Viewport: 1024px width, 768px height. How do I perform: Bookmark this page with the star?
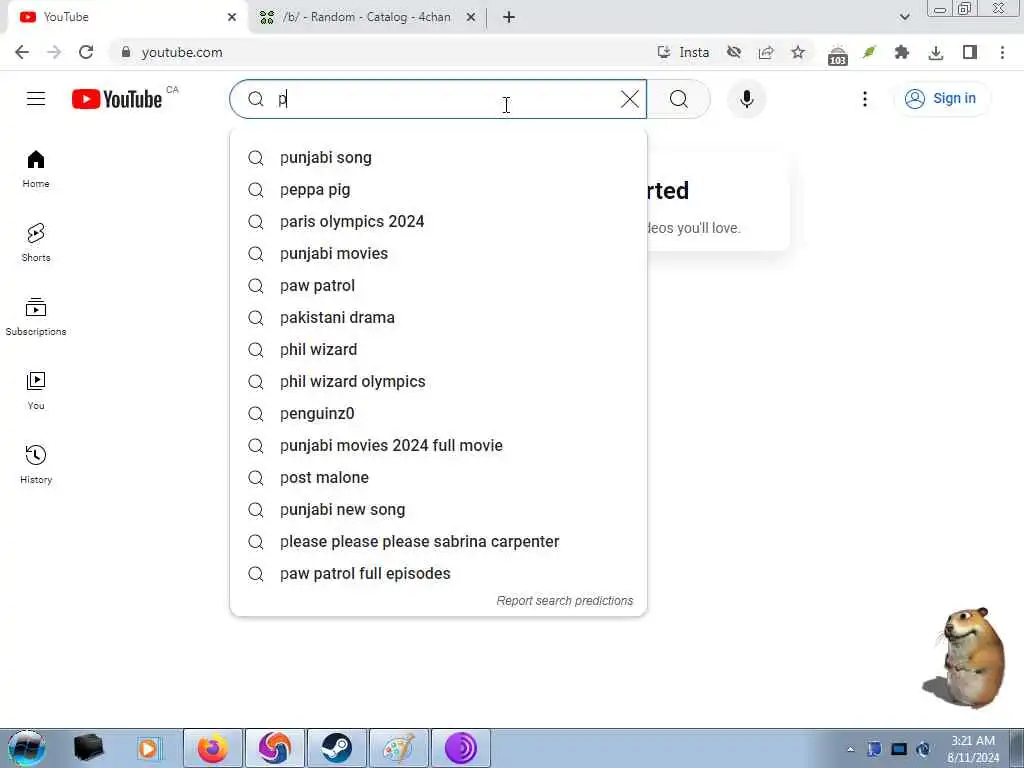(x=797, y=52)
